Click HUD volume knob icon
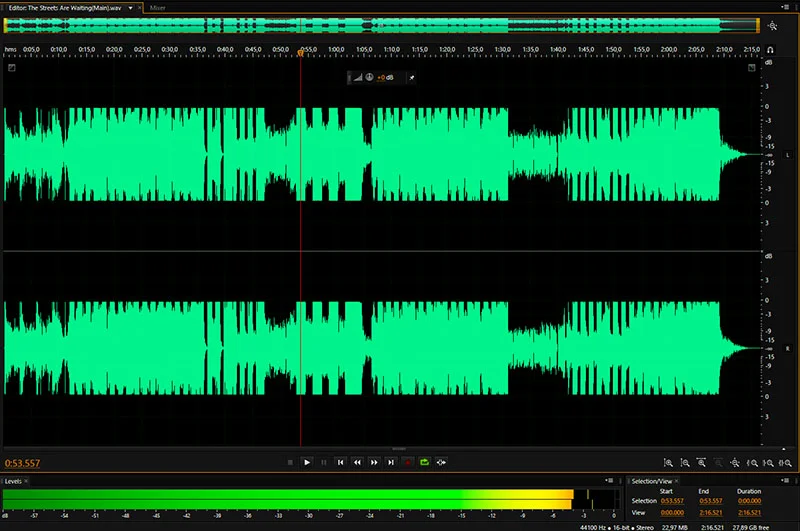Viewport: 800px width, 531px height. coord(369,77)
